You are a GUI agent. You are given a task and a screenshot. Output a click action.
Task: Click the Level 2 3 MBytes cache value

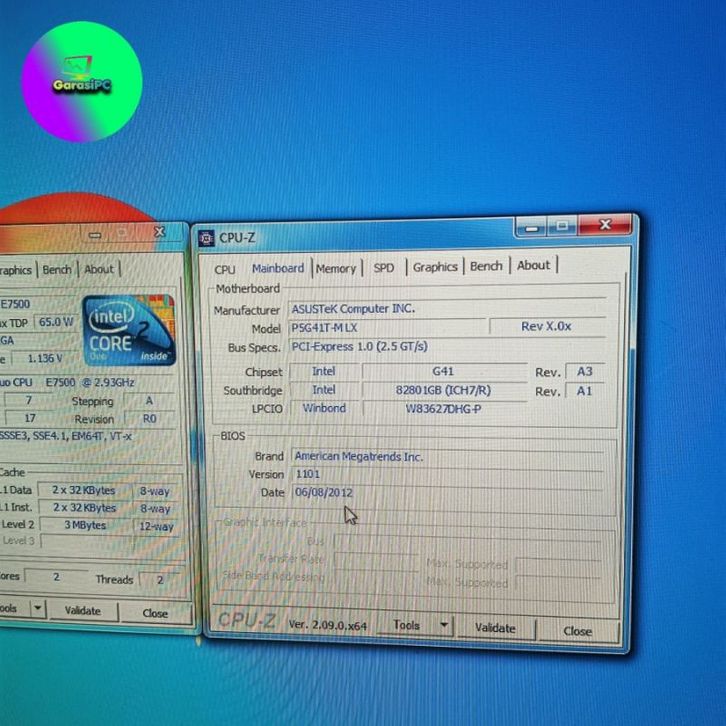tap(85, 525)
